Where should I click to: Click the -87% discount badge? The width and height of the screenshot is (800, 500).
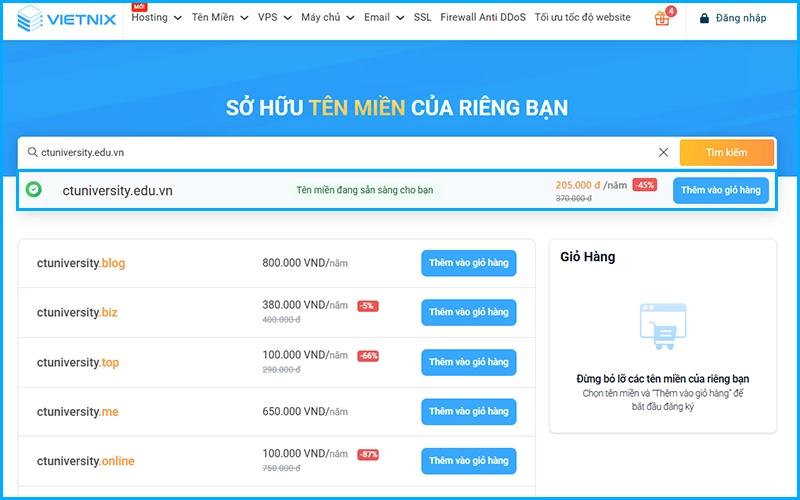(x=368, y=454)
